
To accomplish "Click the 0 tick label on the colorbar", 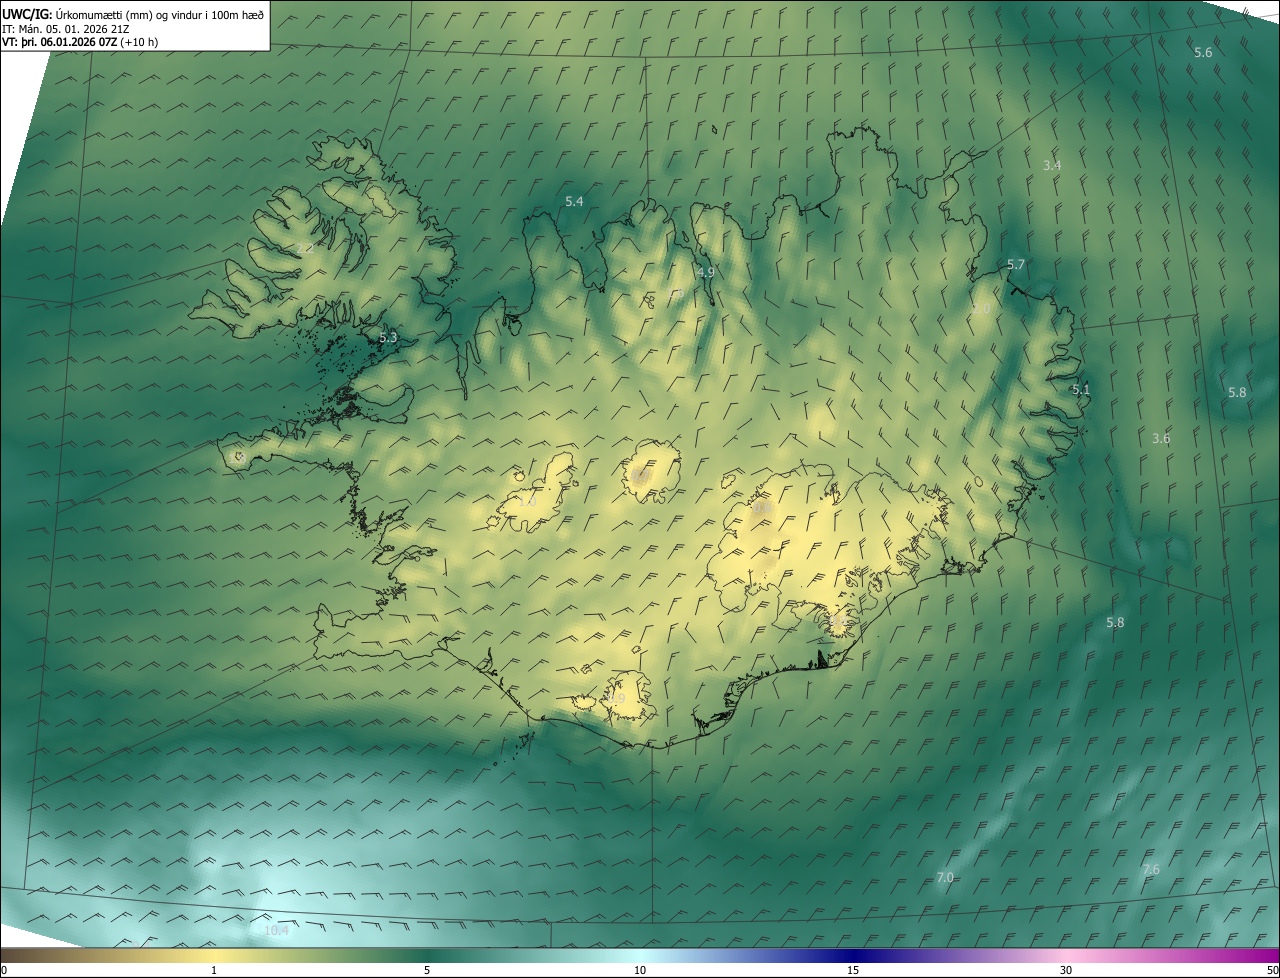I will [4, 970].
